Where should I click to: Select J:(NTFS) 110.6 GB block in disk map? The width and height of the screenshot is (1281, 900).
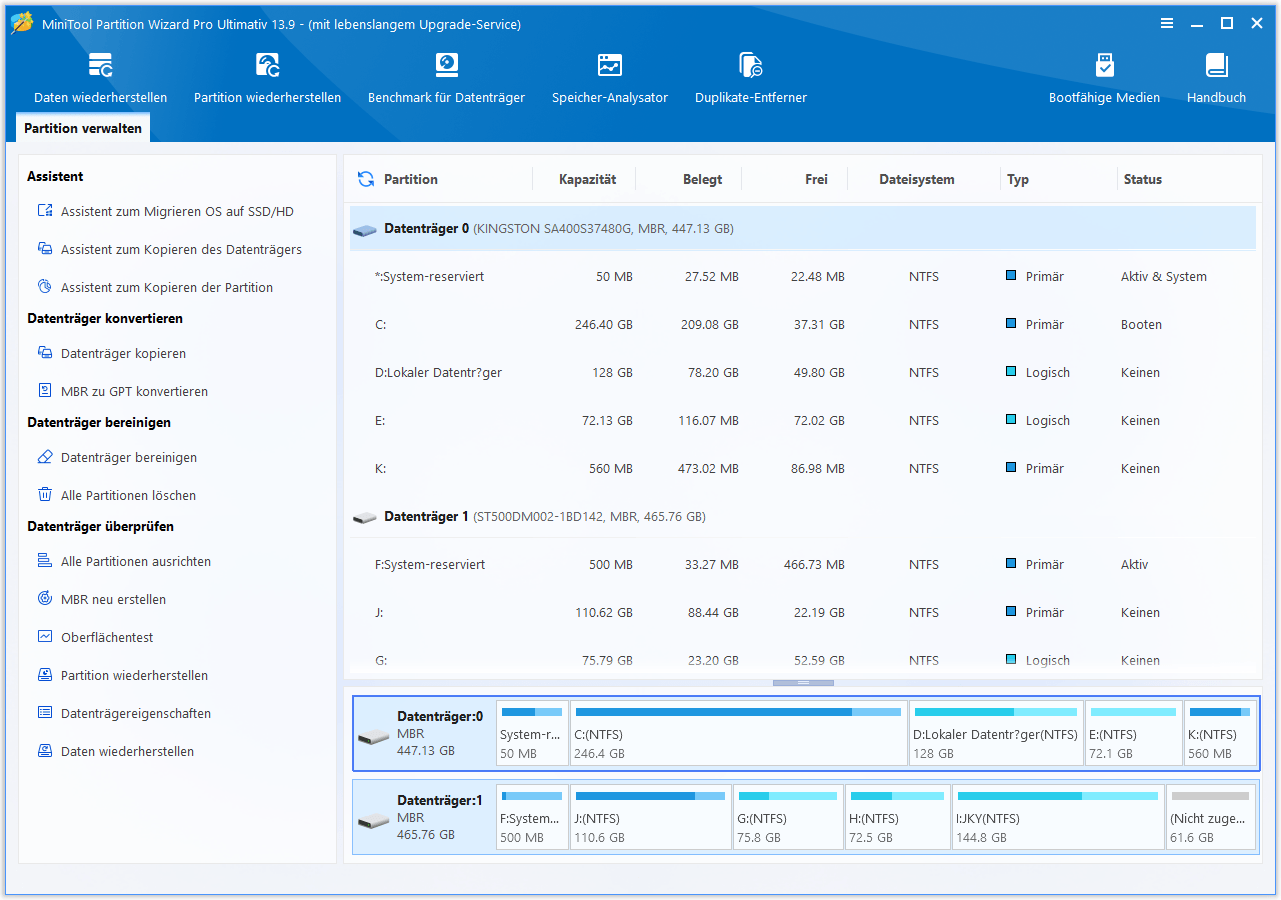click(650, 817)
